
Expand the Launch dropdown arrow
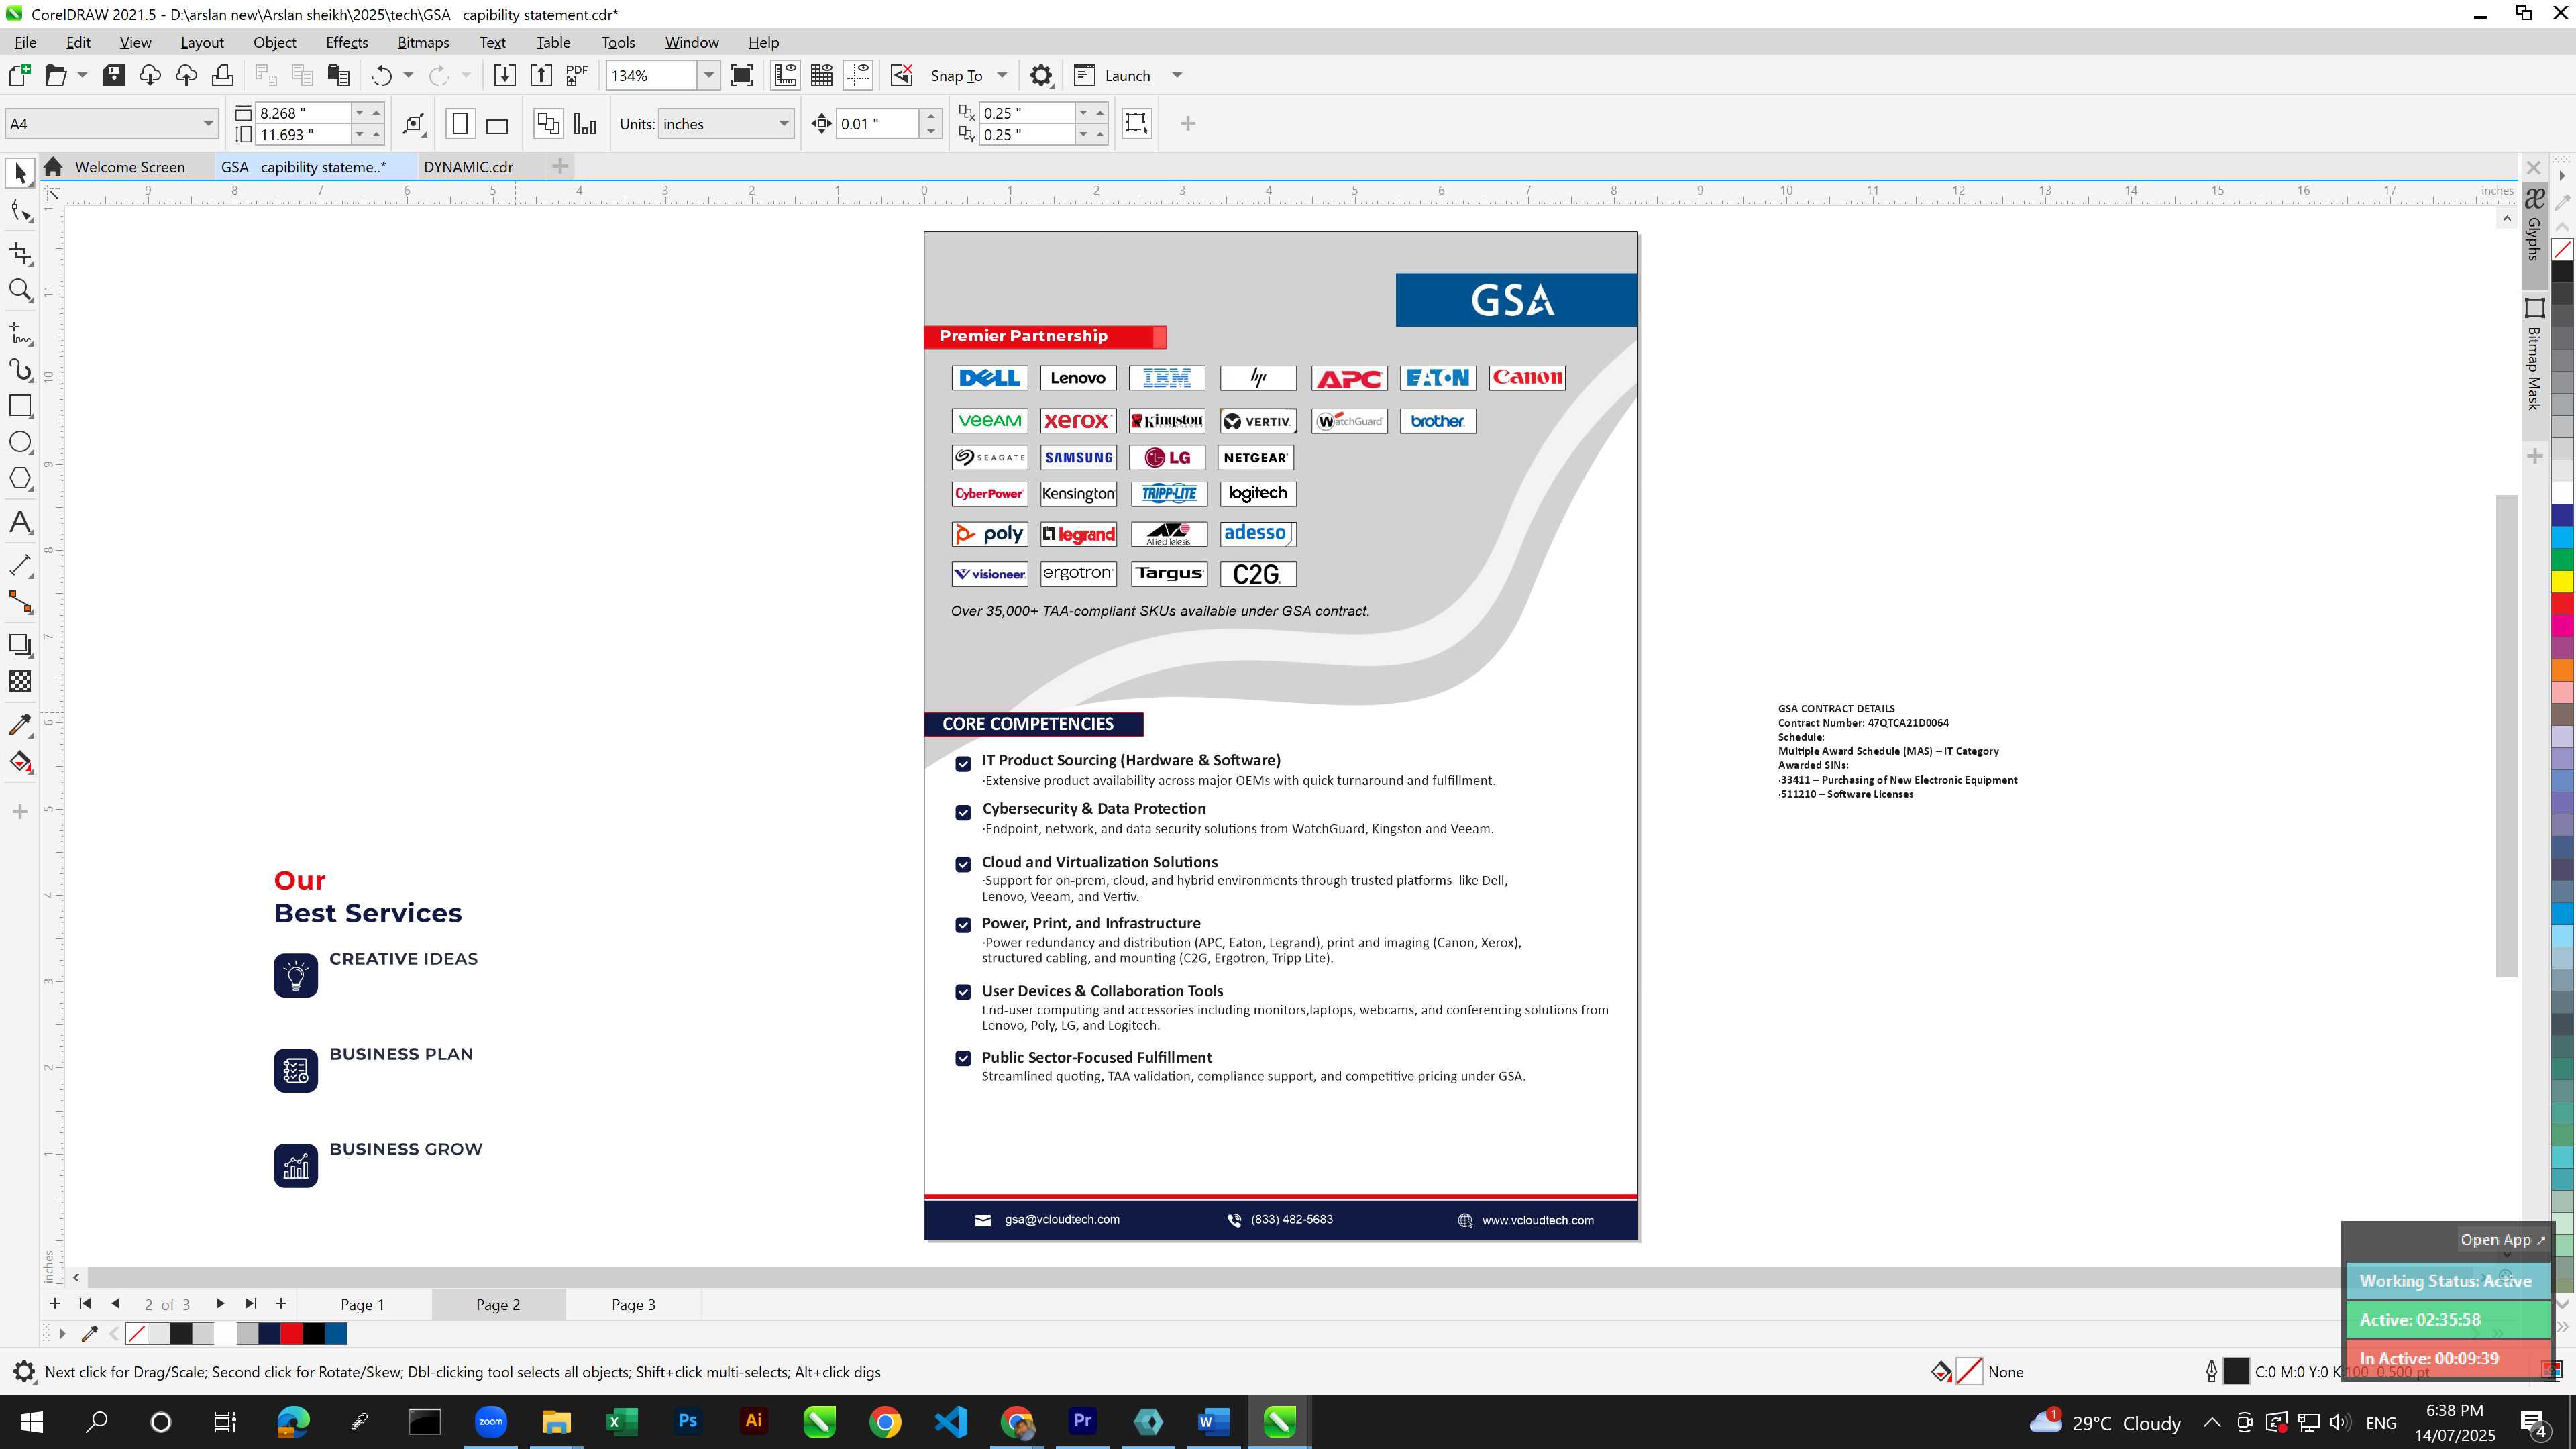tap(1177, 75)
